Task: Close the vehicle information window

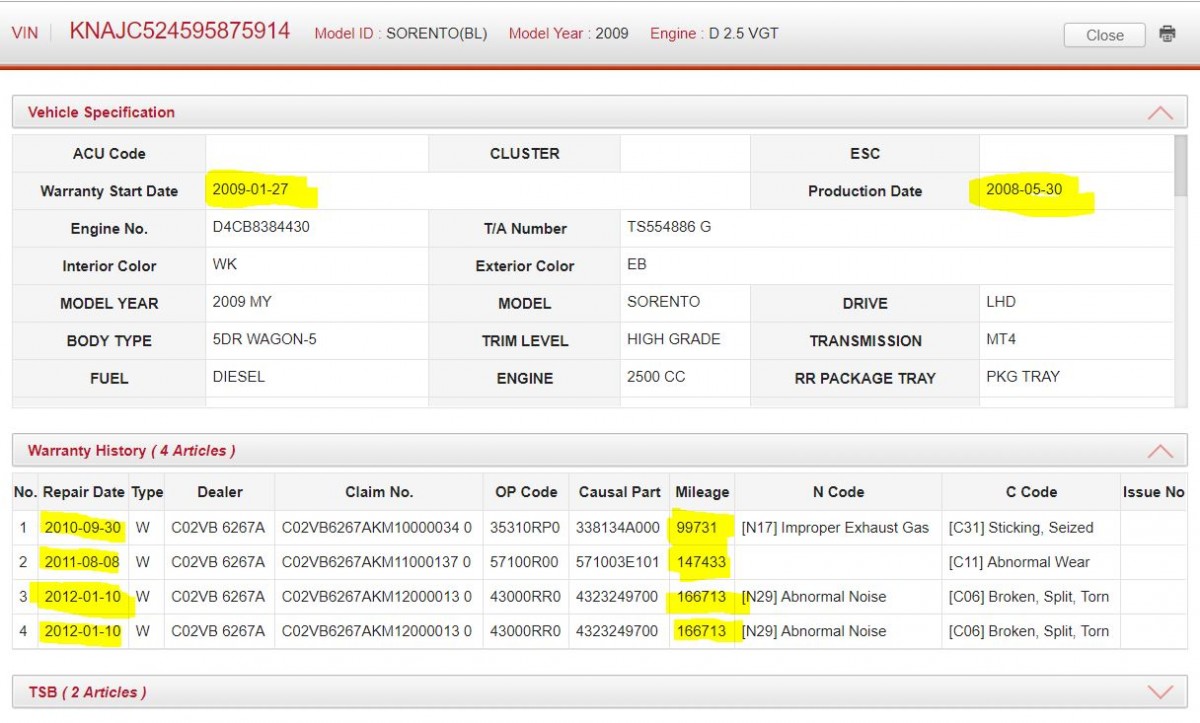Action: point(1104,35)
